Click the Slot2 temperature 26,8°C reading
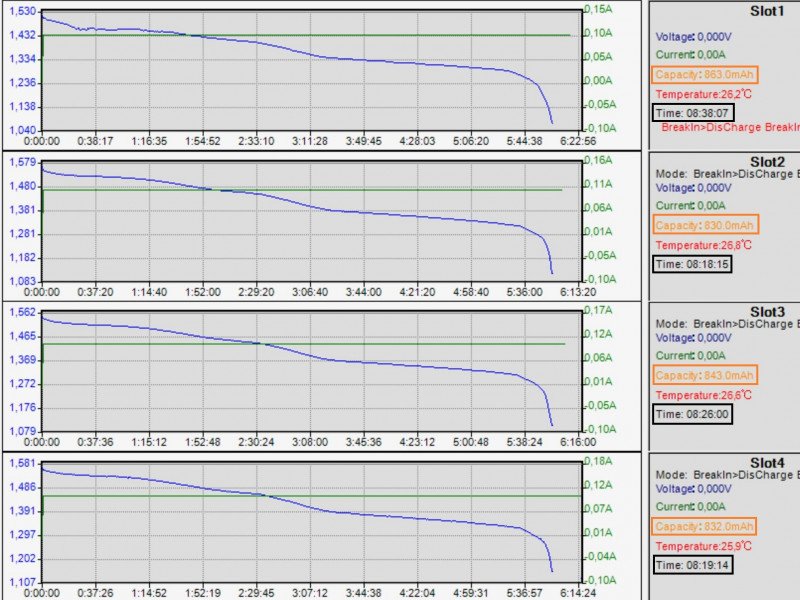800x600 pixels. (x=703, y=245)
